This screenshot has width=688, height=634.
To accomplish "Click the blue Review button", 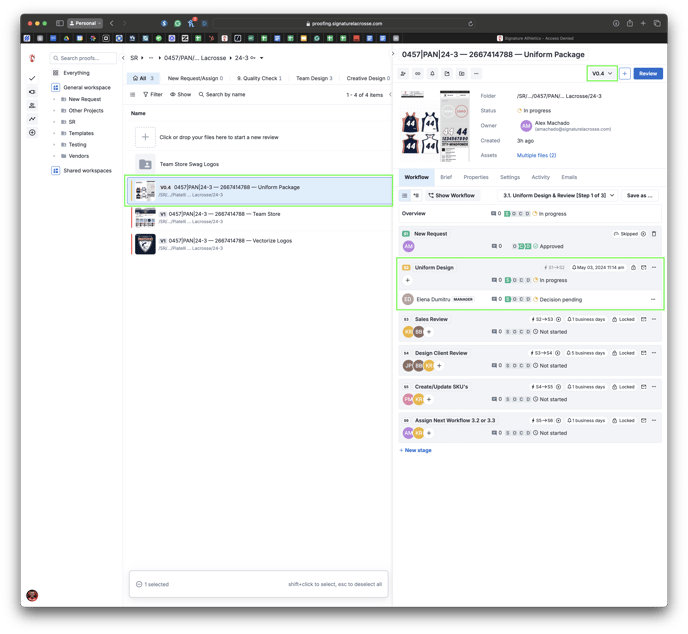I will (647, 74).
